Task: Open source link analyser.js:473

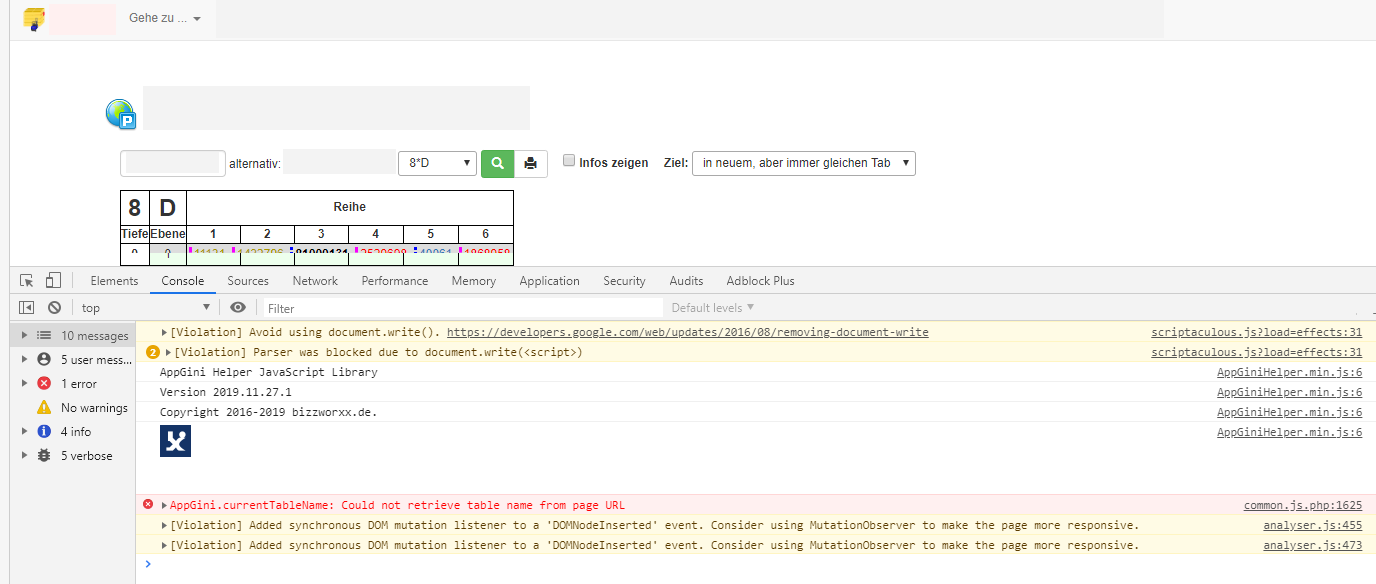Action: tap(1312, 545)
